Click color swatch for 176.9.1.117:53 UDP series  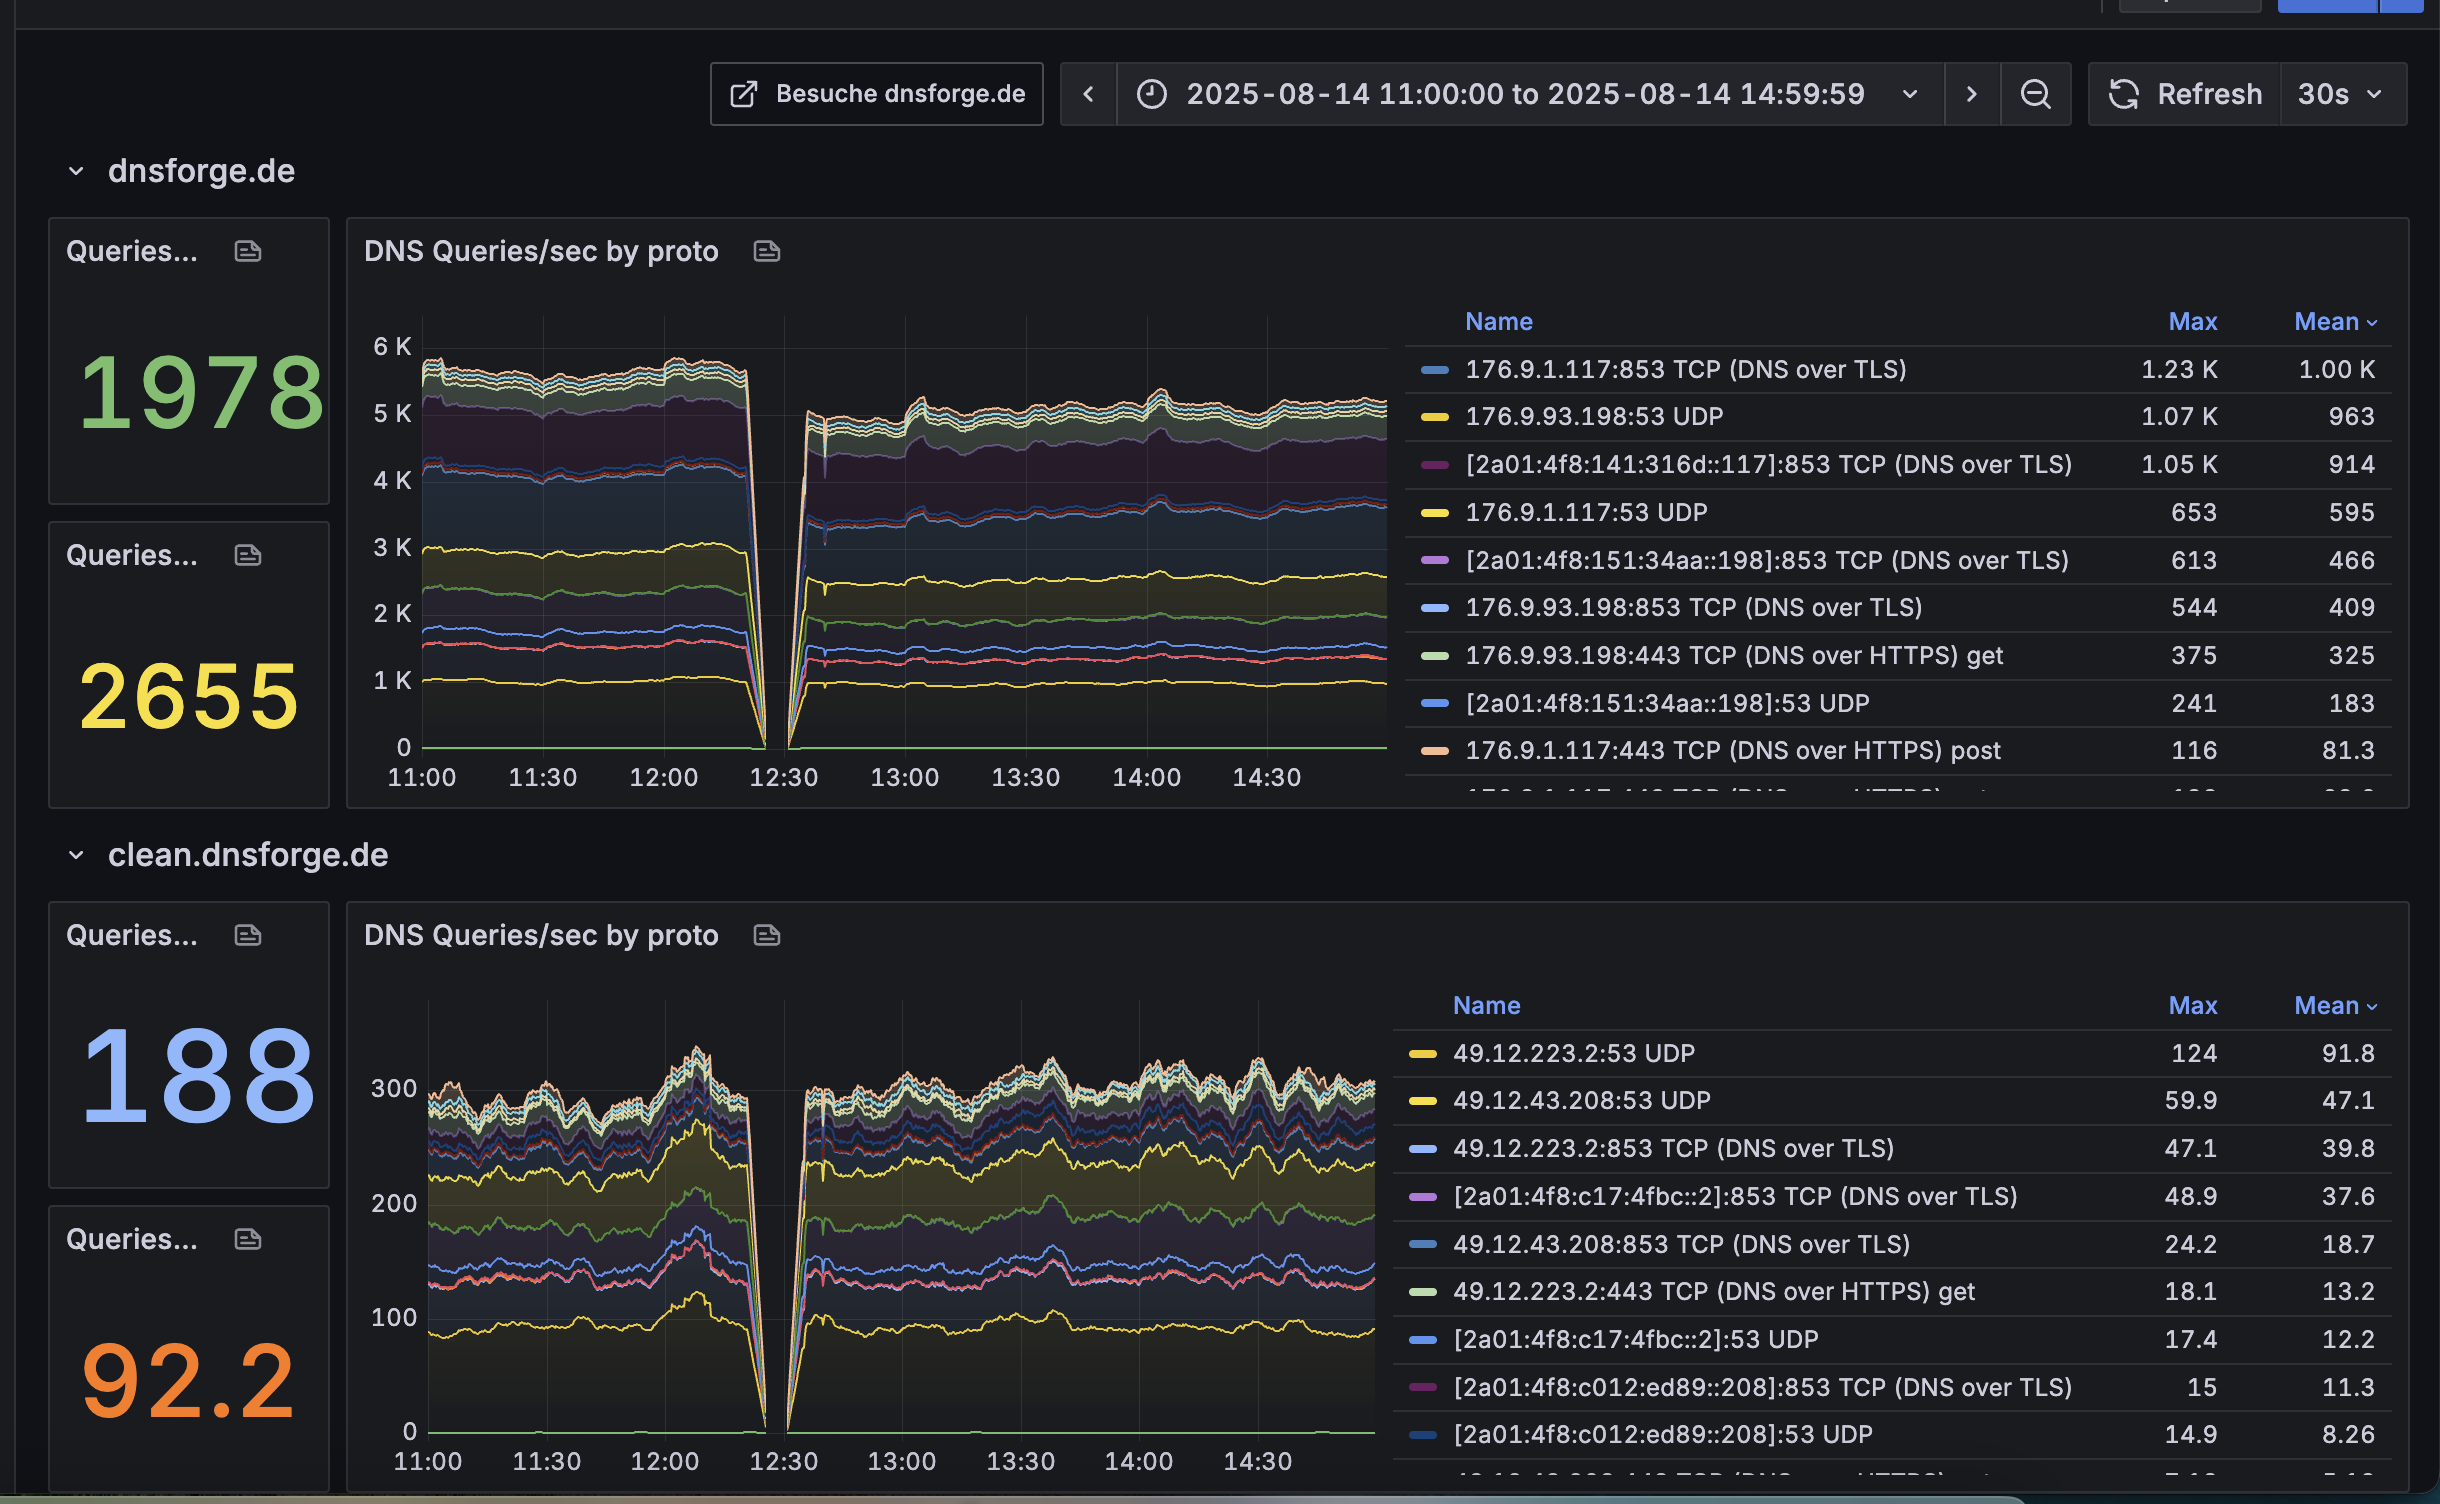1434,513
